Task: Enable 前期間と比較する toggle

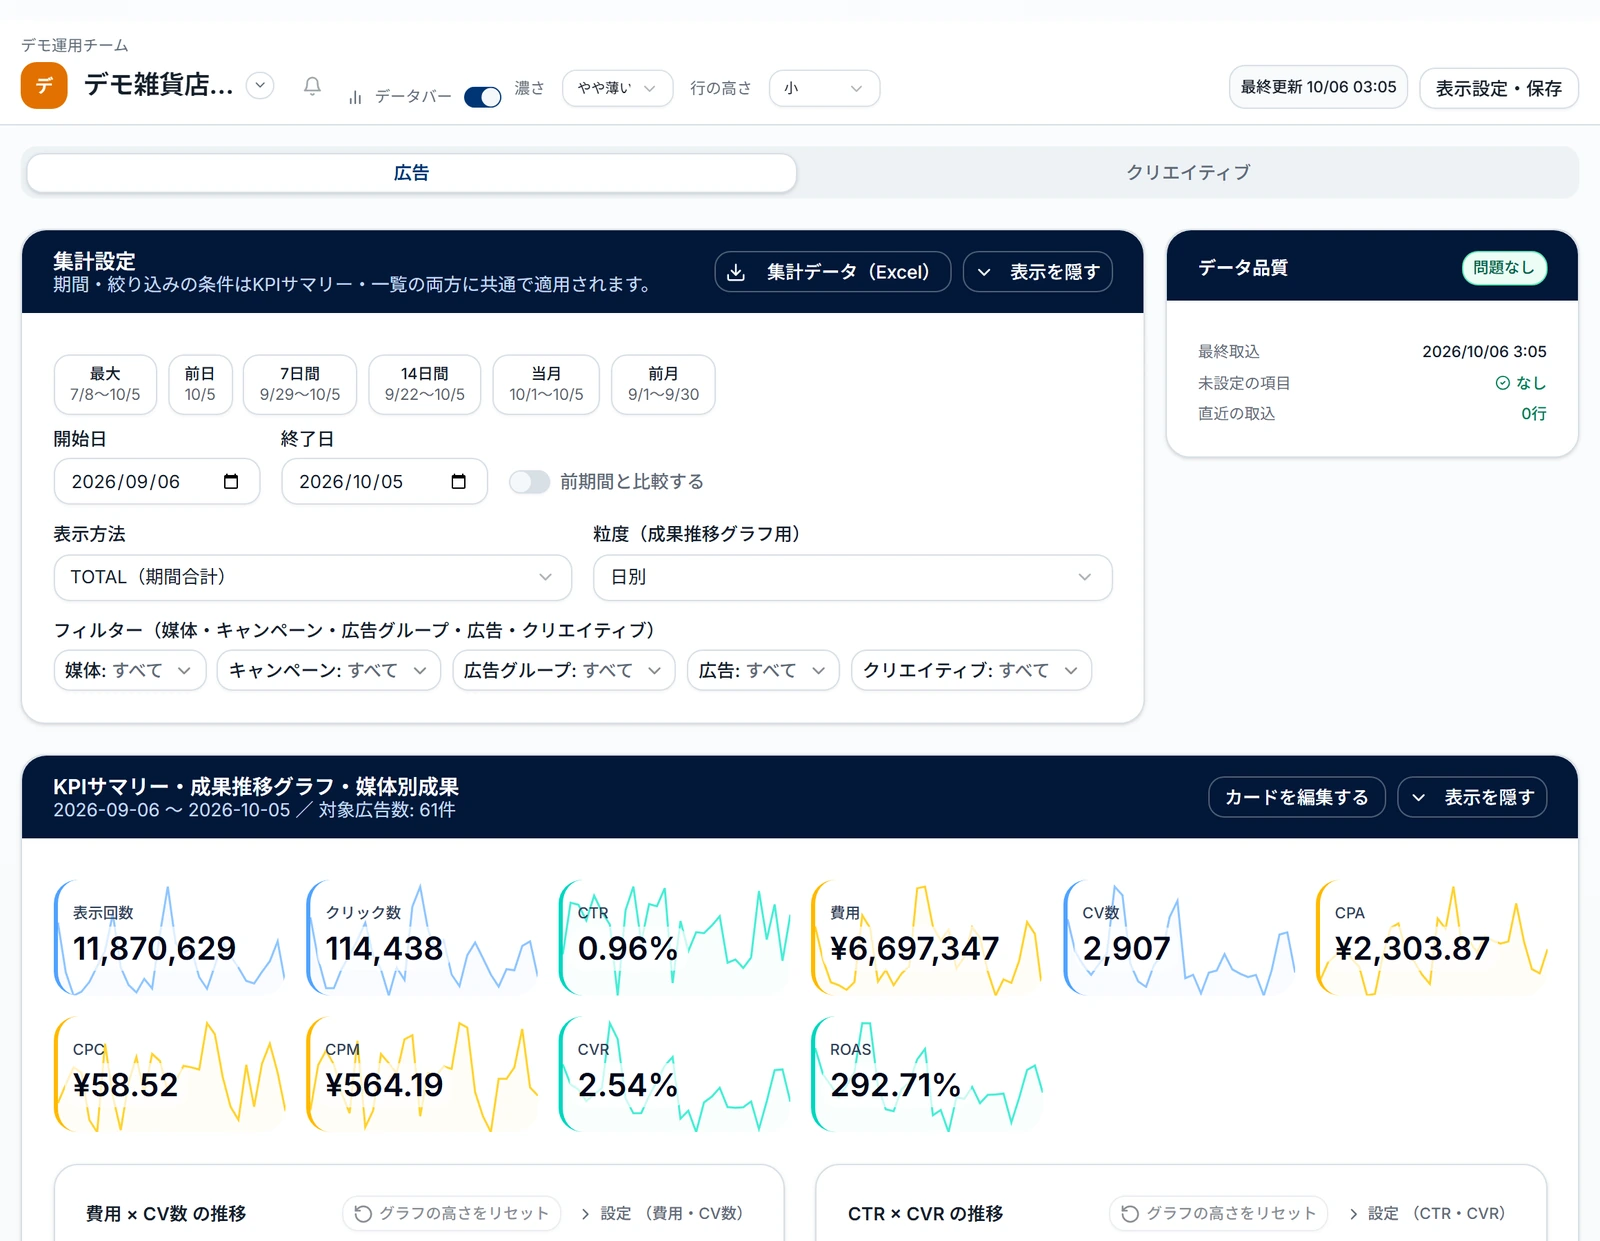Action: point(529,482)
